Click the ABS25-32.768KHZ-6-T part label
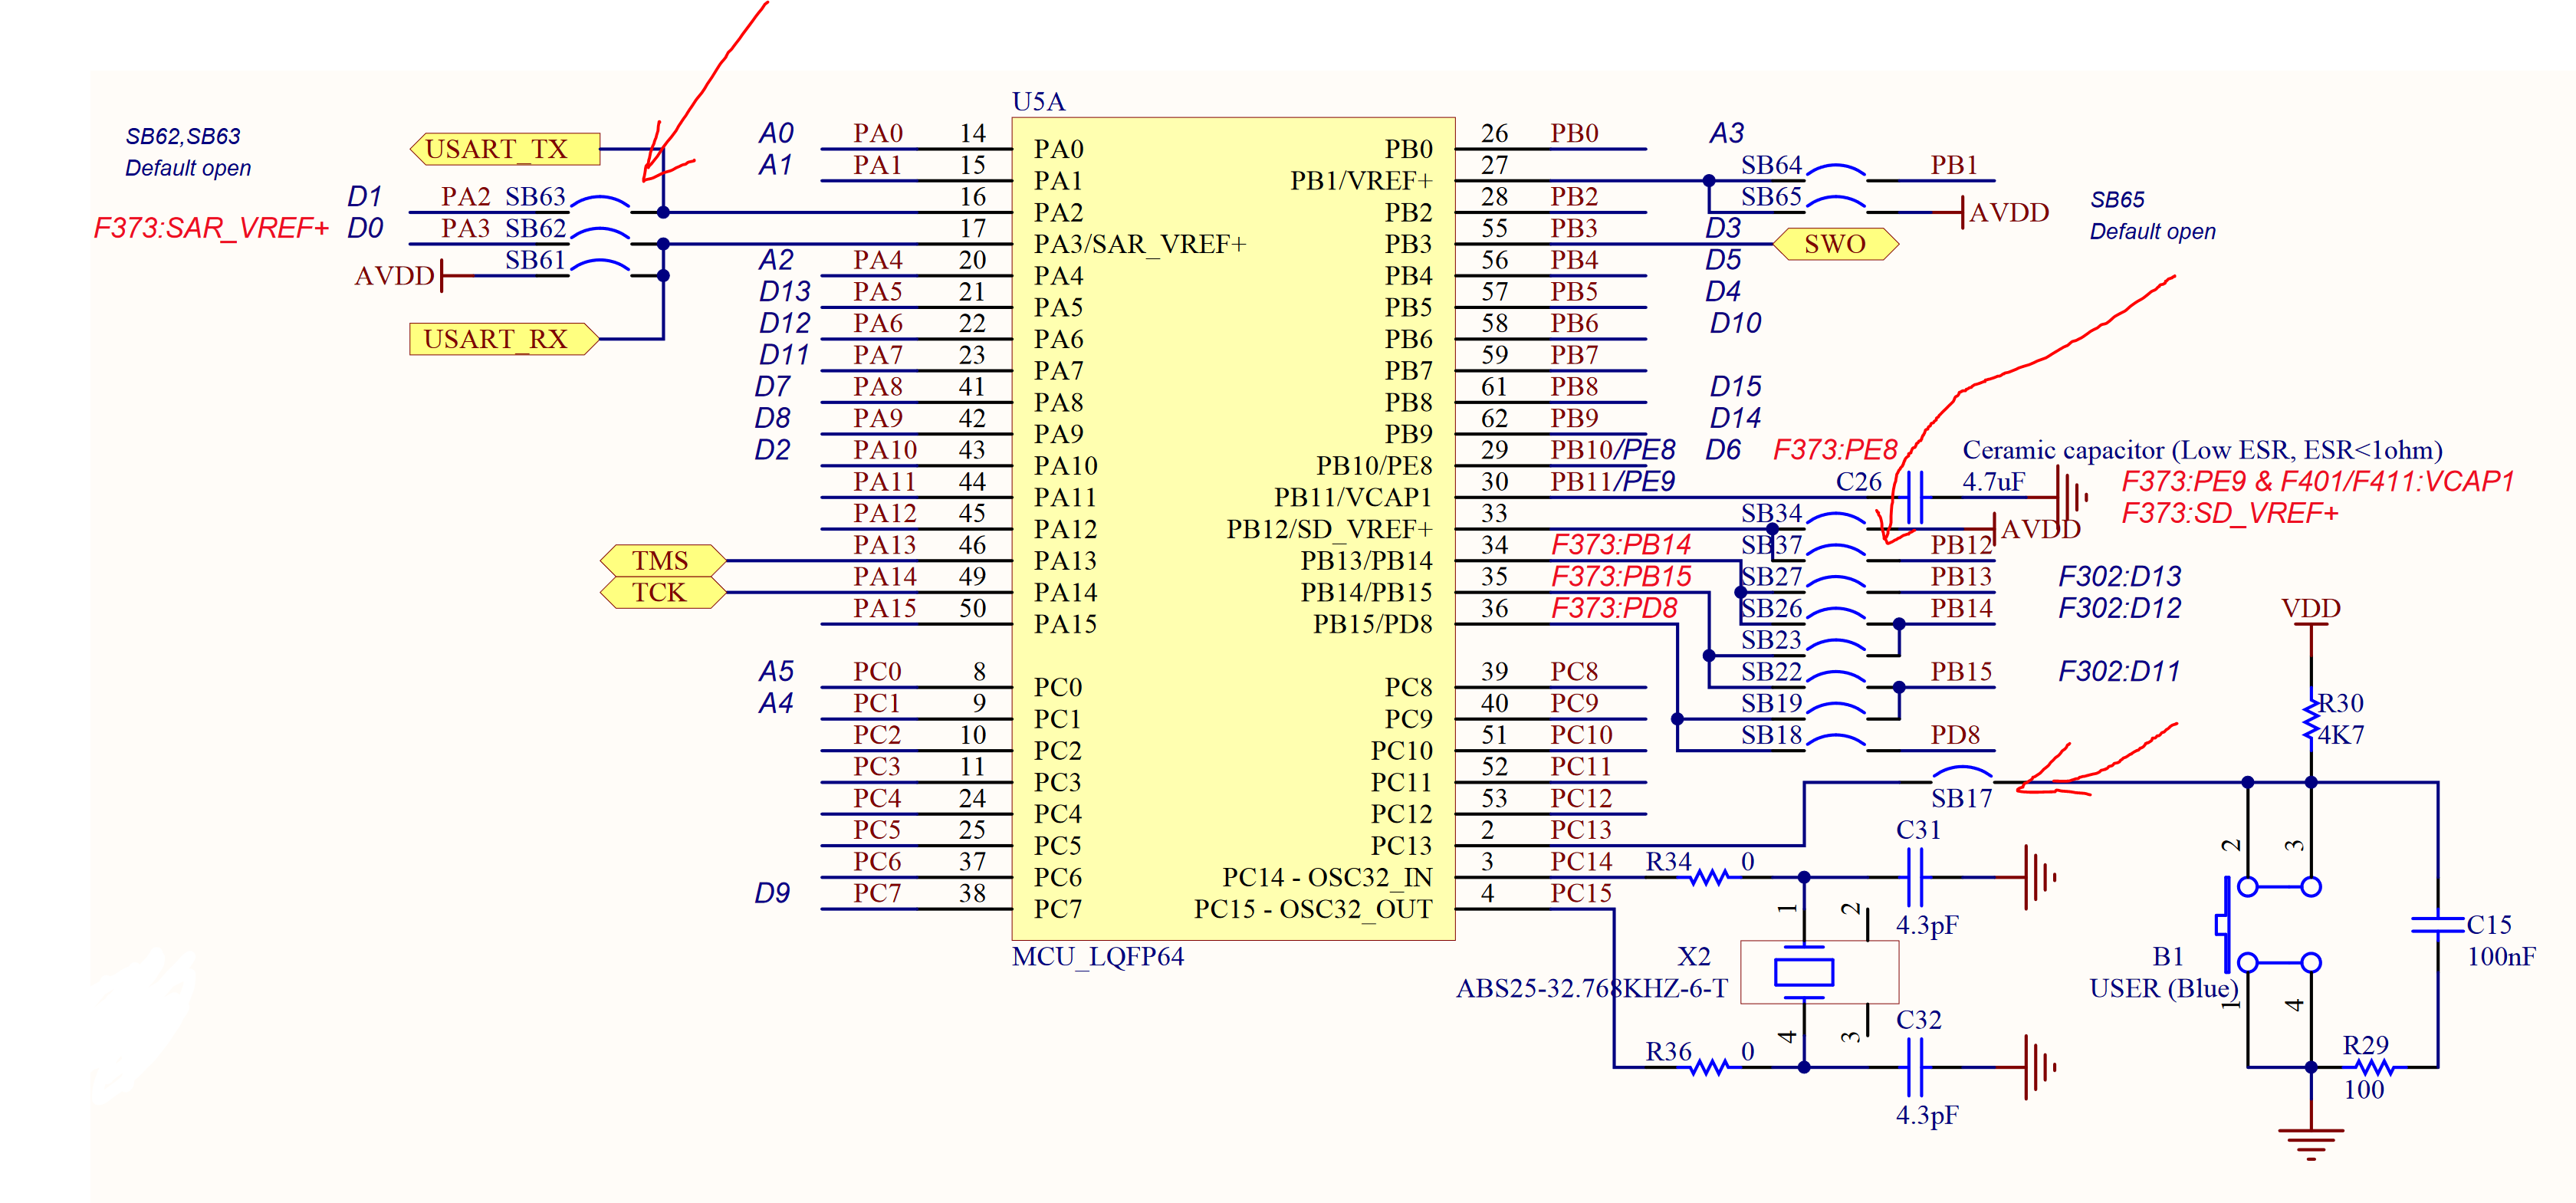Image resolution: width=2576 pixels, height=1203 pixels. point(1591,989)
